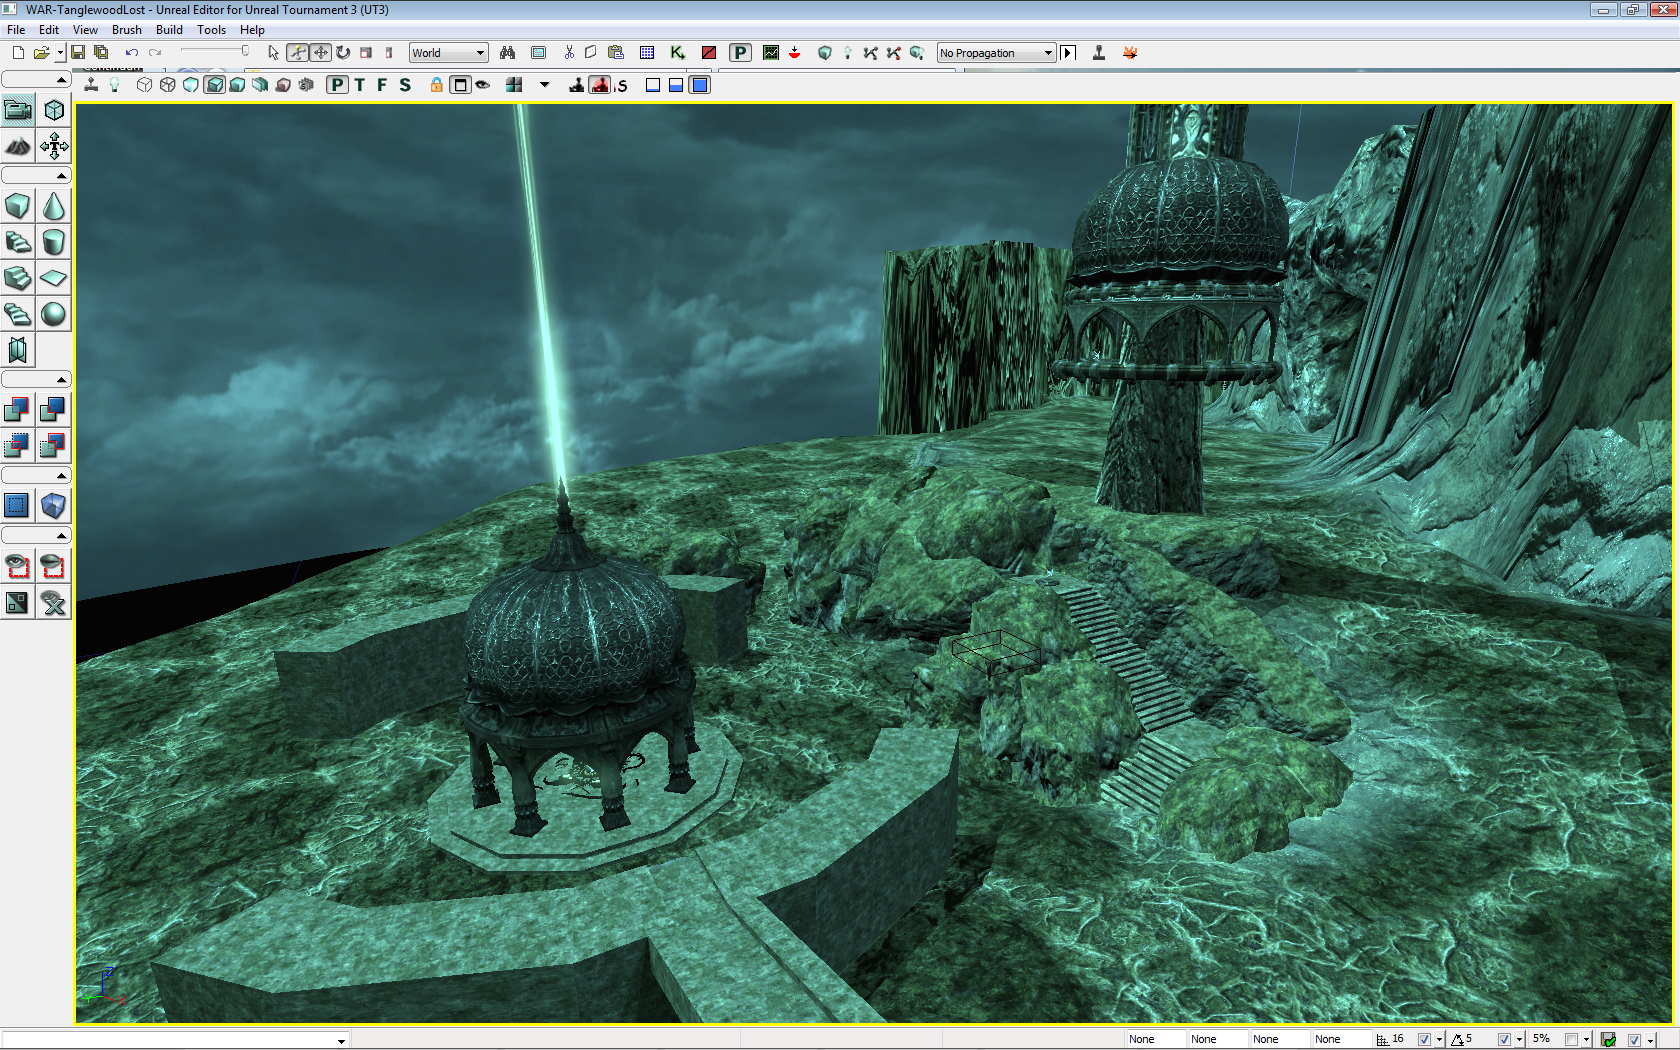Click CSG Subtract icon
This screenshot has height=1050, width=1680.
(x=54, y=410)
